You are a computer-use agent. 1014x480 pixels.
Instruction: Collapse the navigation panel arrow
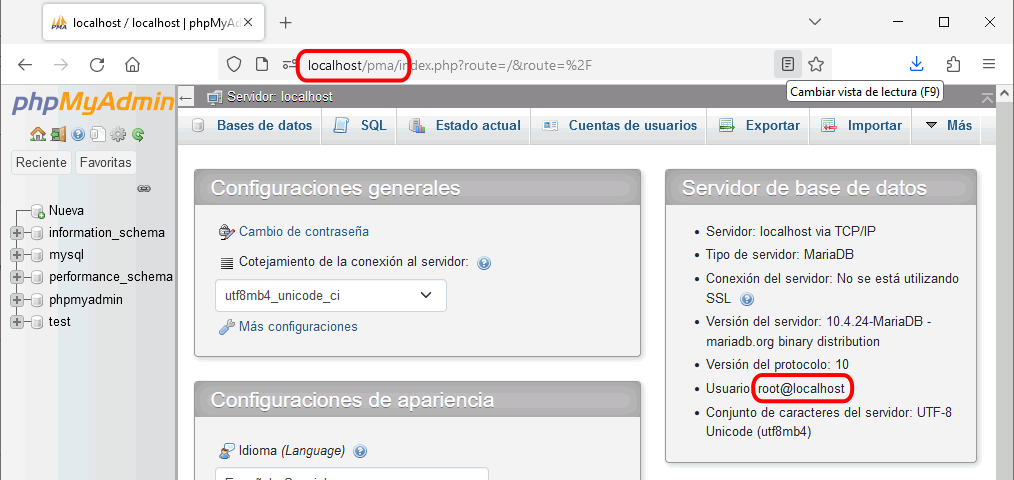coord(186,97)
